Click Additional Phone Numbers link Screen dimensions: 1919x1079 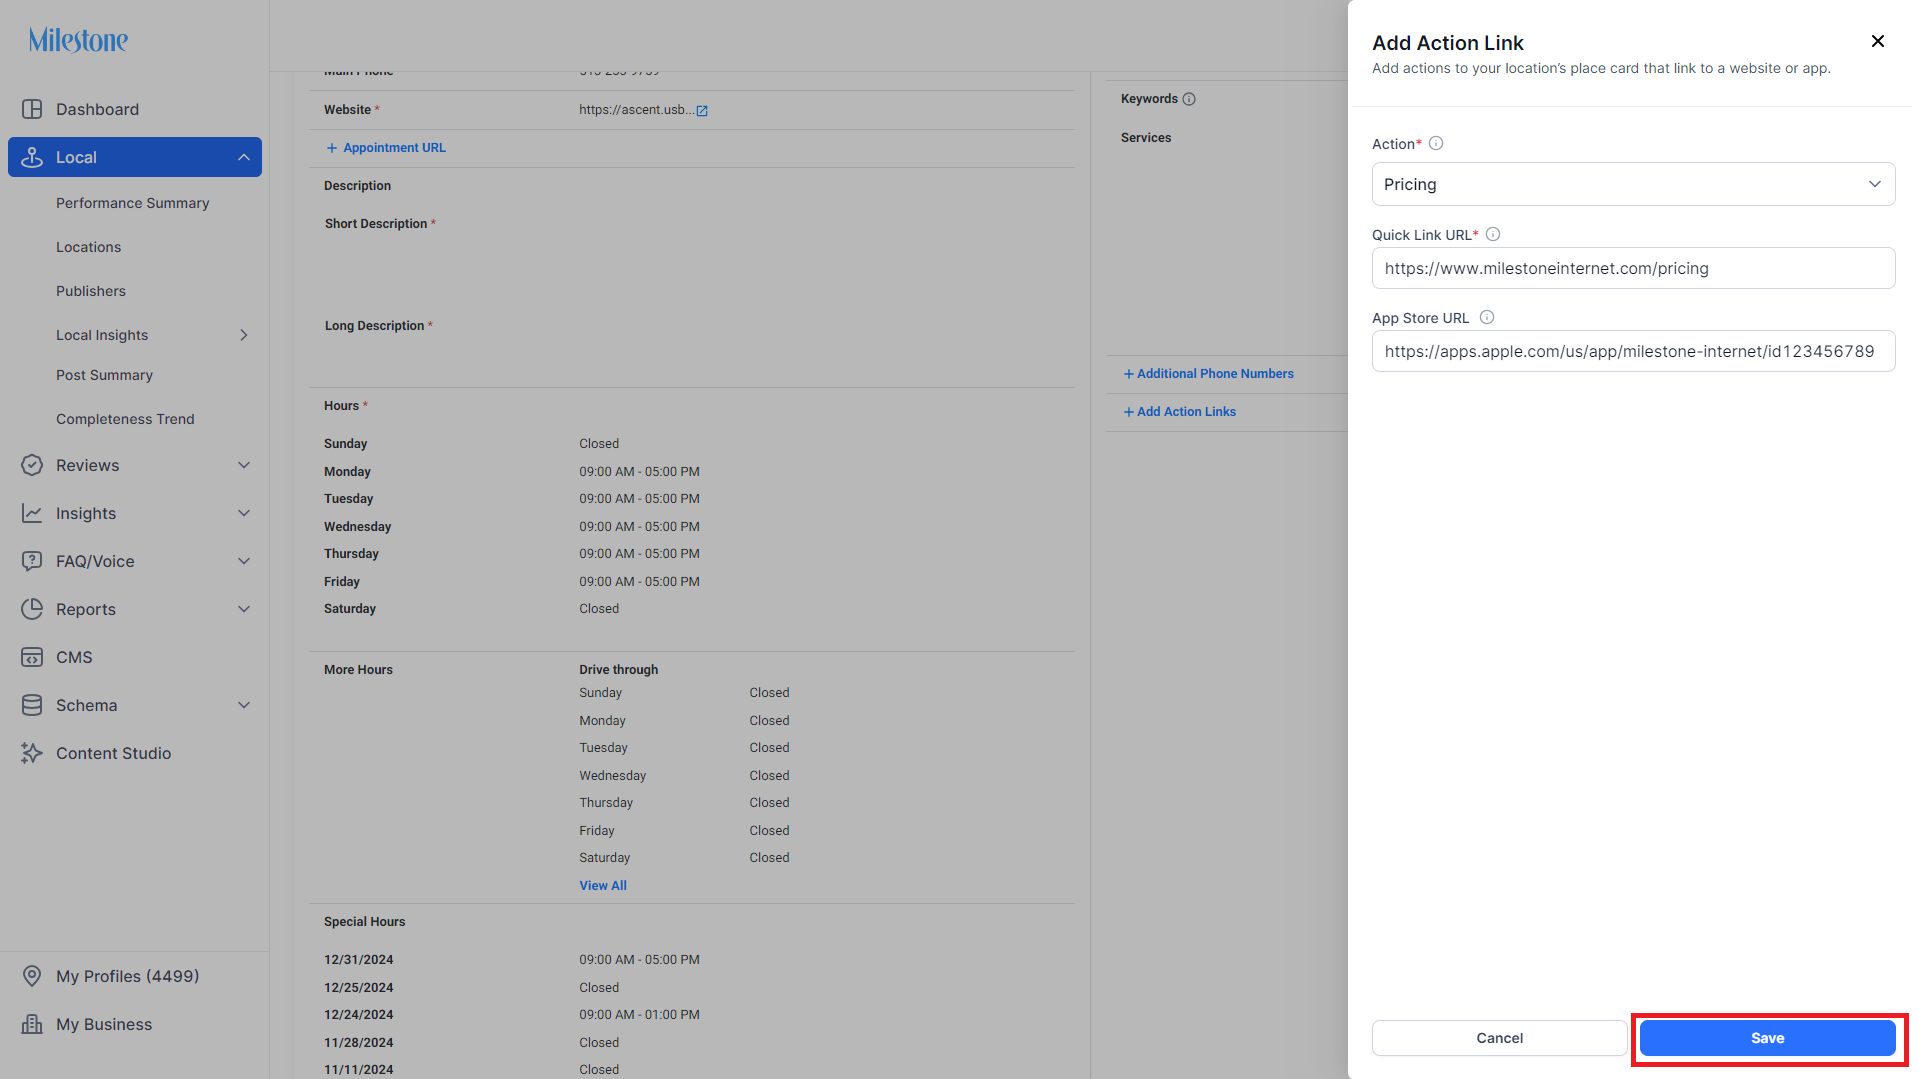point(1208,374)
